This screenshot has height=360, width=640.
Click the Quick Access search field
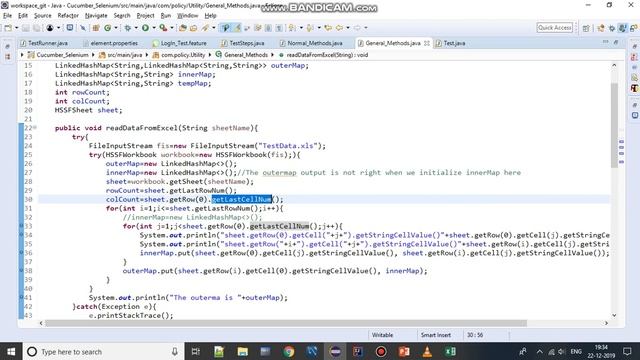tap(554, 27)
